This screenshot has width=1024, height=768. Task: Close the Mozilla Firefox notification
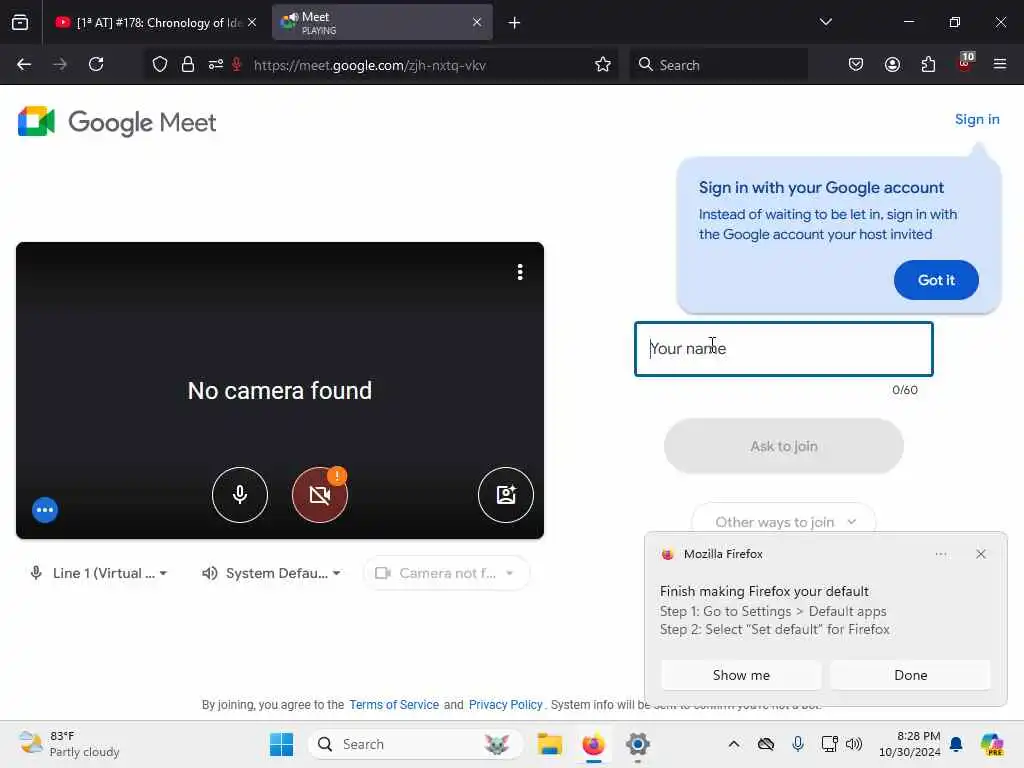tap(981, 554)
